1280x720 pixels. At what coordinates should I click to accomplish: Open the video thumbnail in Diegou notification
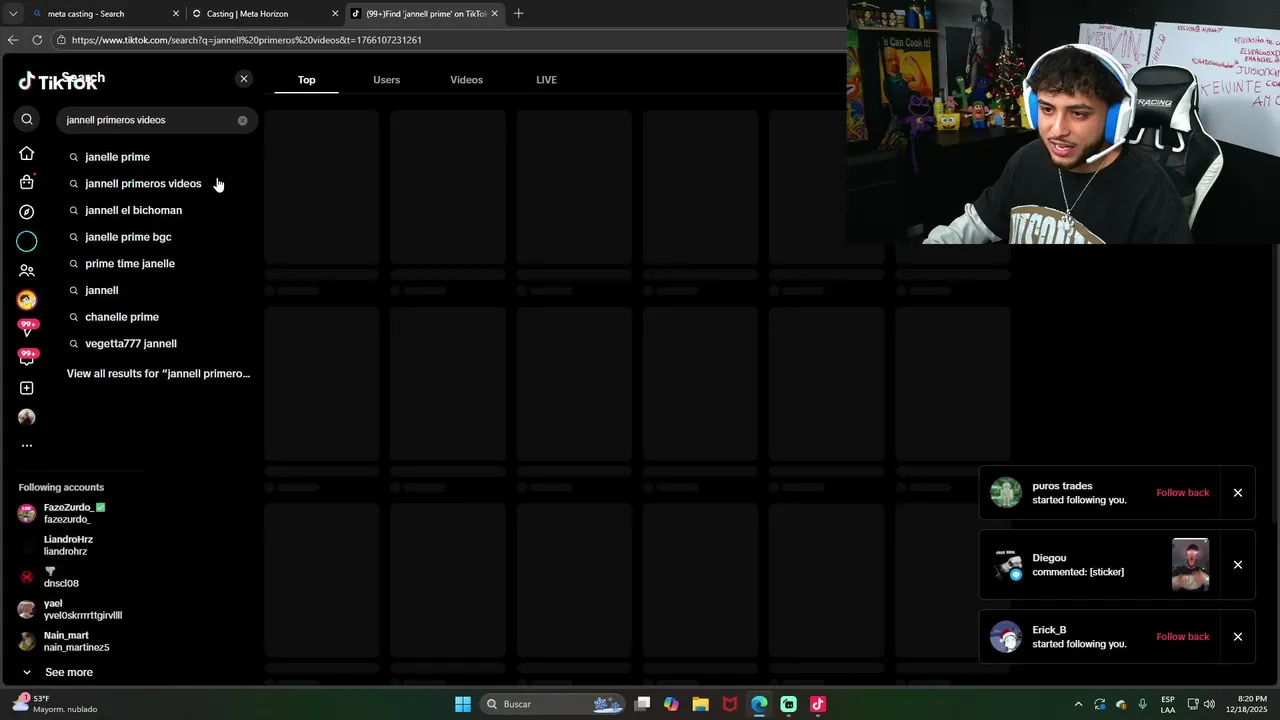click(1190, 565)
